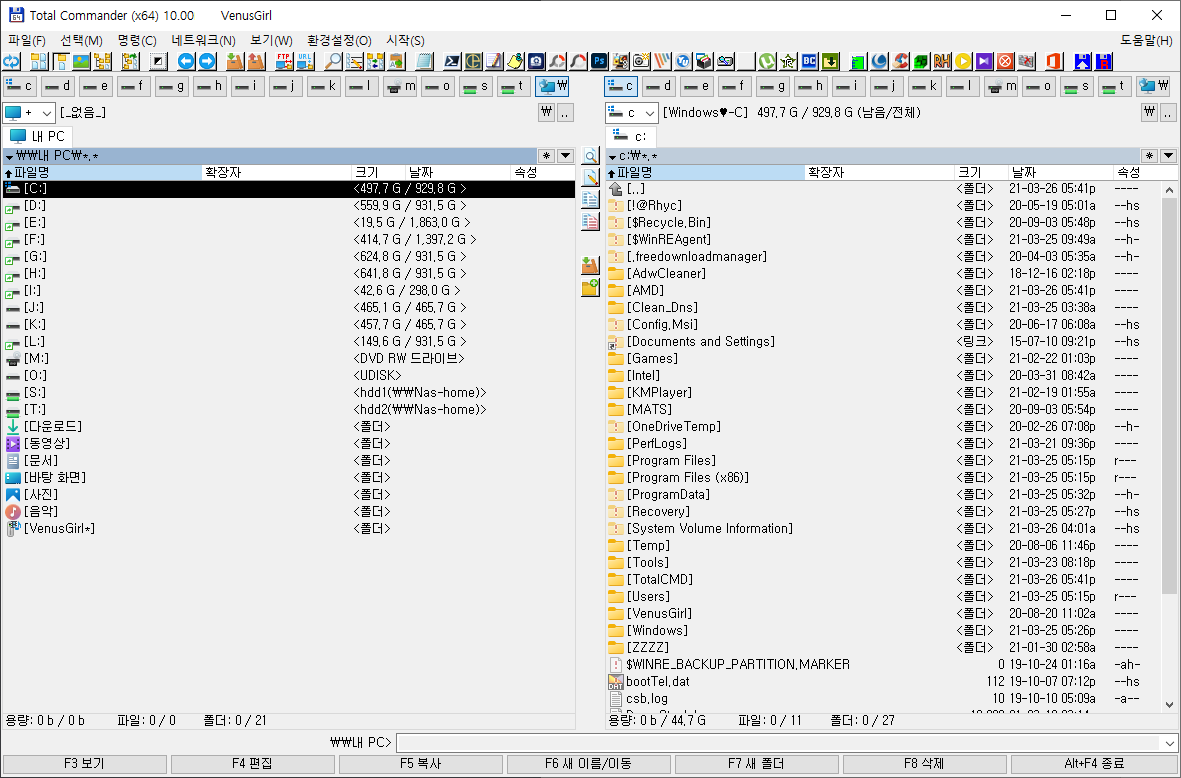Click the F4 편집 button
This screenshot has width=1181, height=778.
[x=252, y=764]
